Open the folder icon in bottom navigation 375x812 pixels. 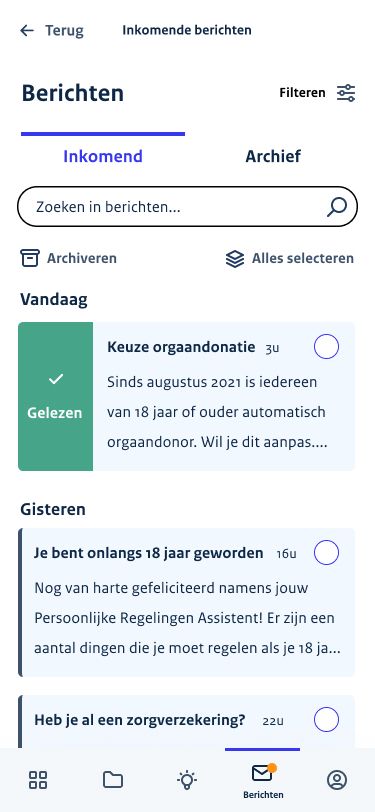(x=113, y=779)
